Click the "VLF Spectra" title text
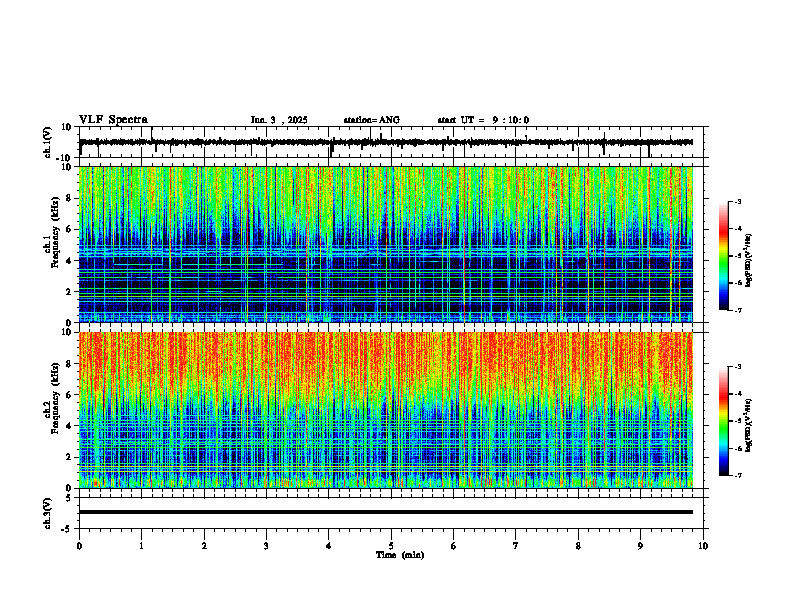Screen dimensions: 792x612 (x=113, y=120)
